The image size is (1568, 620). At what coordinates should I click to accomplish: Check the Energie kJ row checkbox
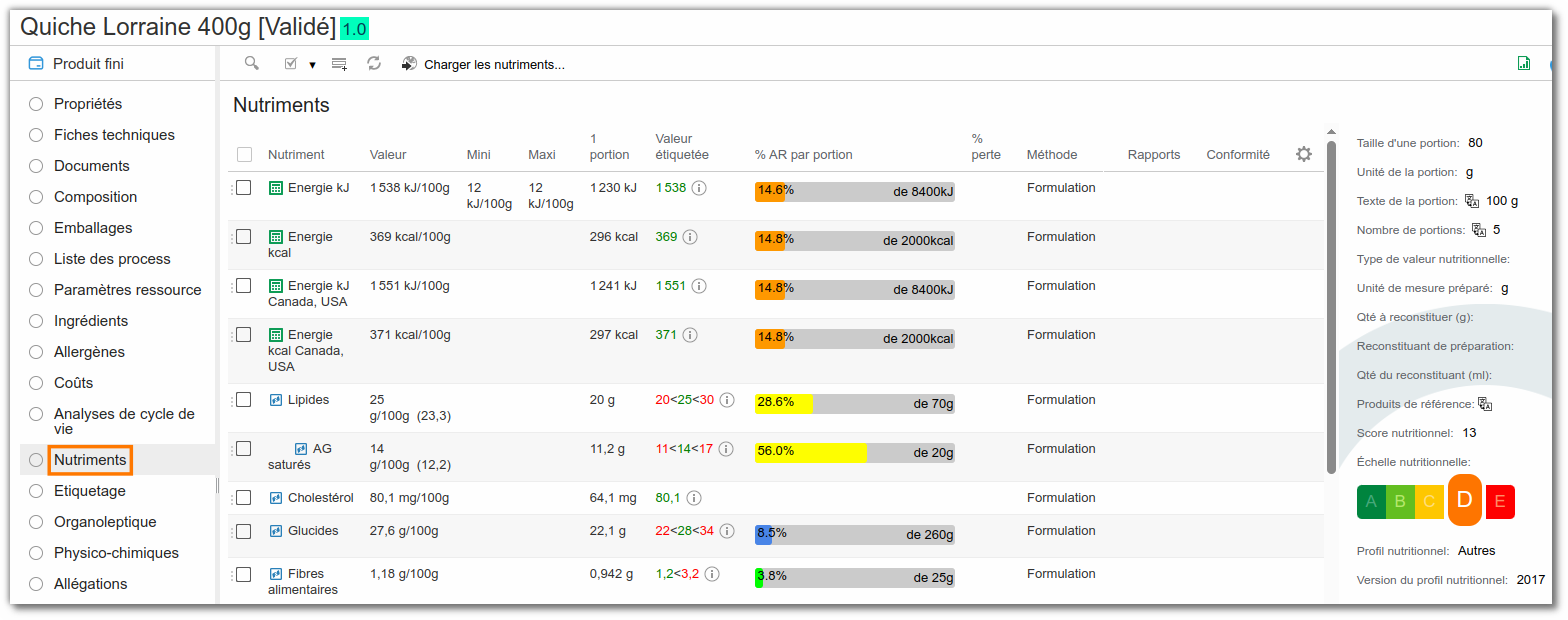coord(243,188)
